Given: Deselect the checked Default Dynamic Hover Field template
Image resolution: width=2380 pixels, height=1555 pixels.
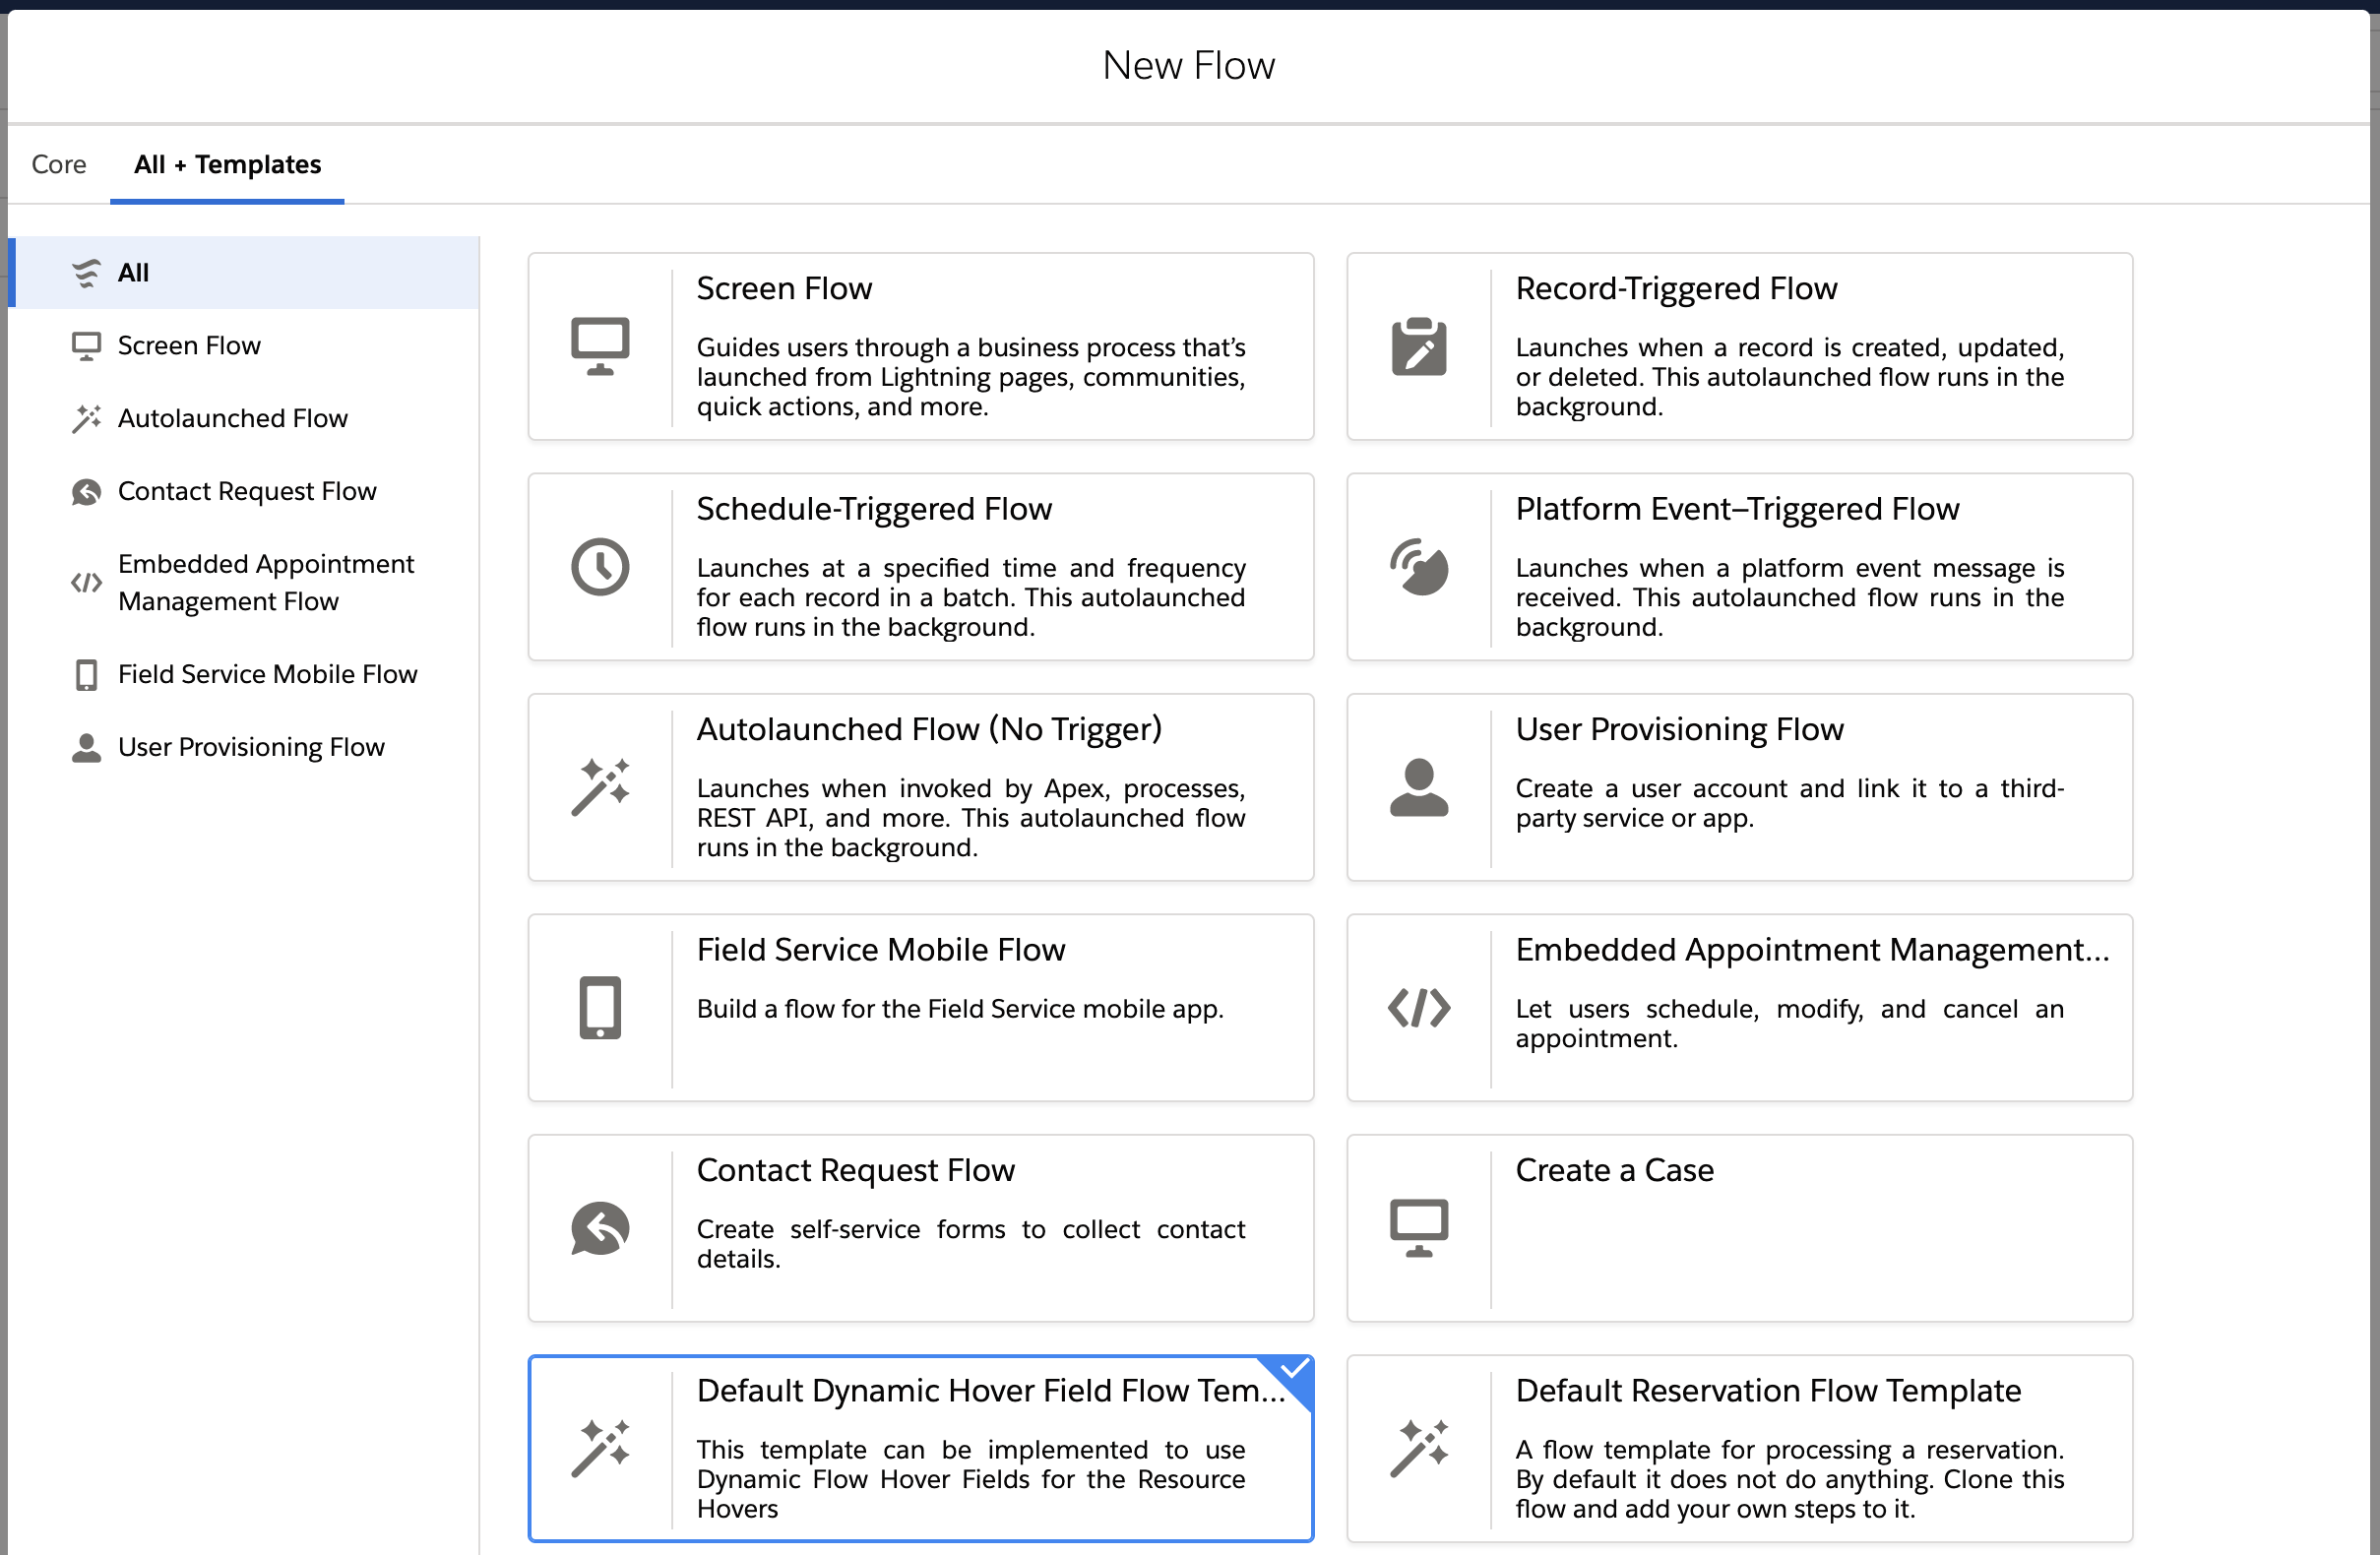Looking at the screenshot, I should pos(920,1448).
